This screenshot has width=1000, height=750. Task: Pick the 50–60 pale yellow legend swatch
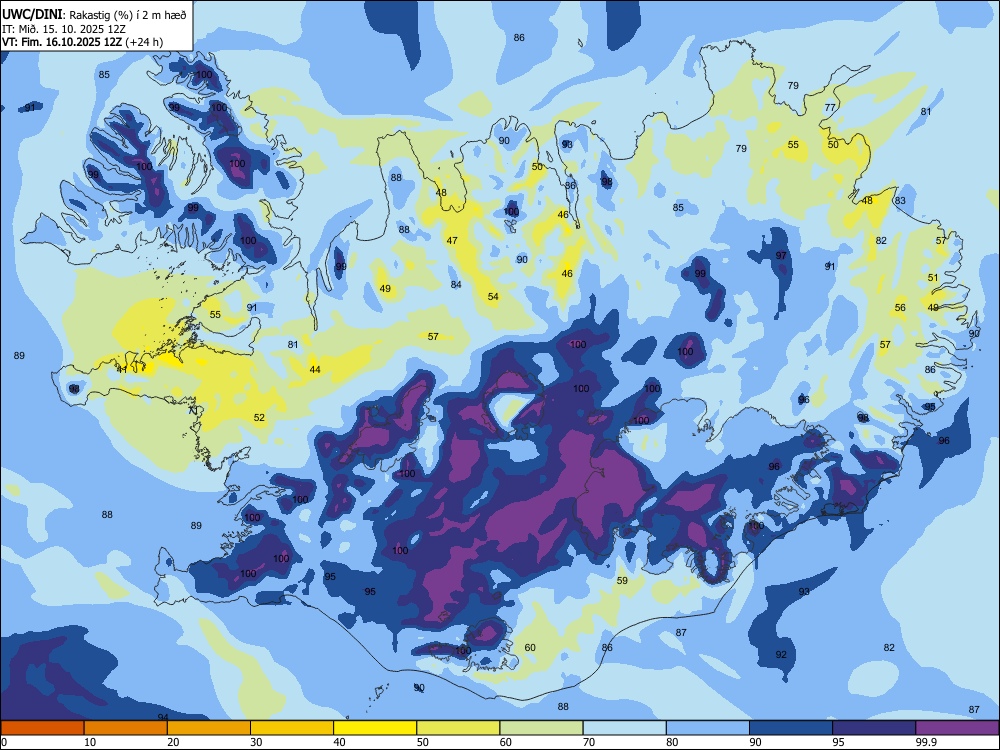pyautogui.click(x=458, y=728)
